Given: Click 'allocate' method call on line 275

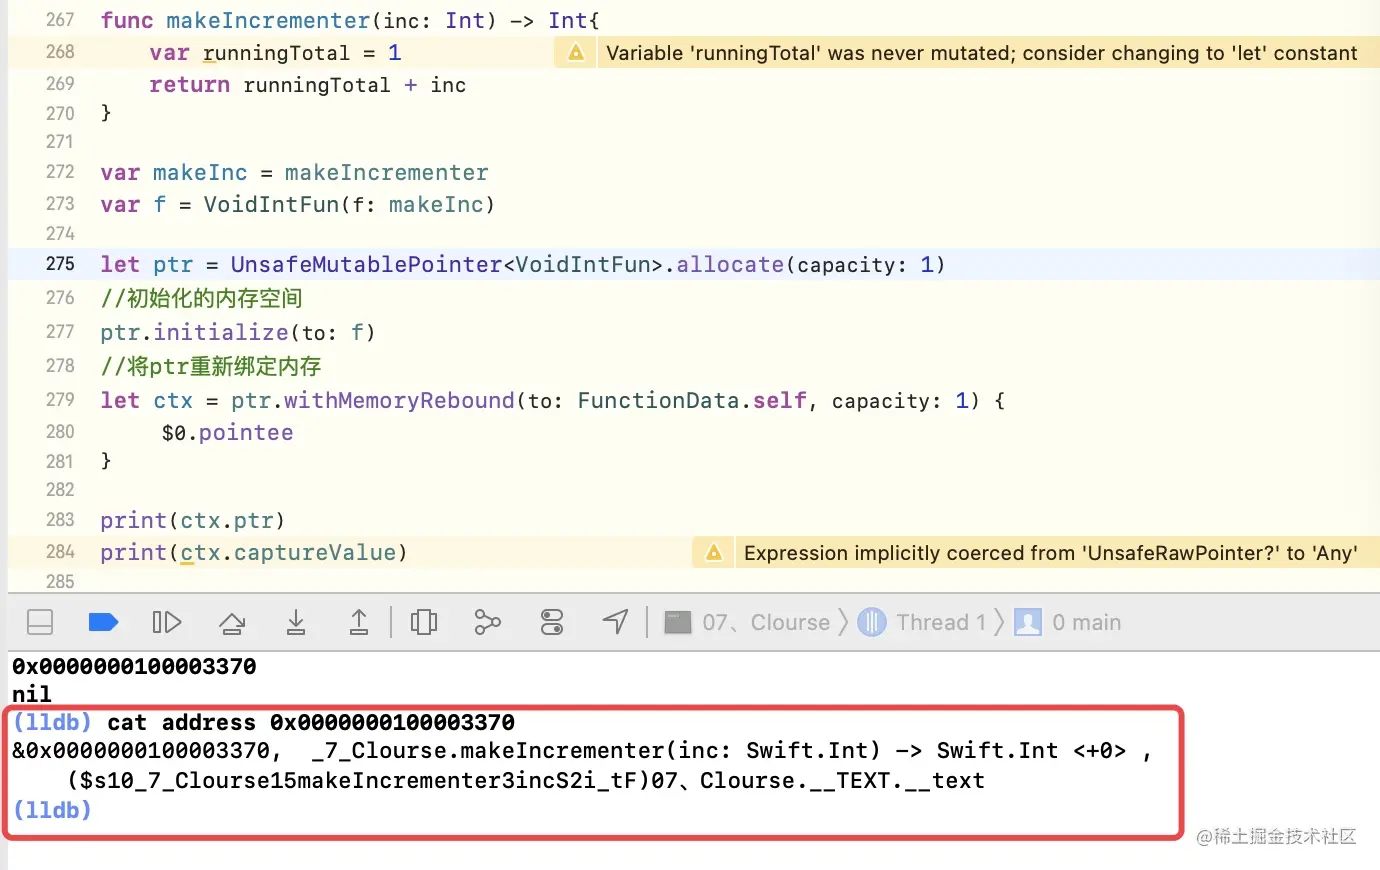Looking at the screenshot, I should click(730, 265).
